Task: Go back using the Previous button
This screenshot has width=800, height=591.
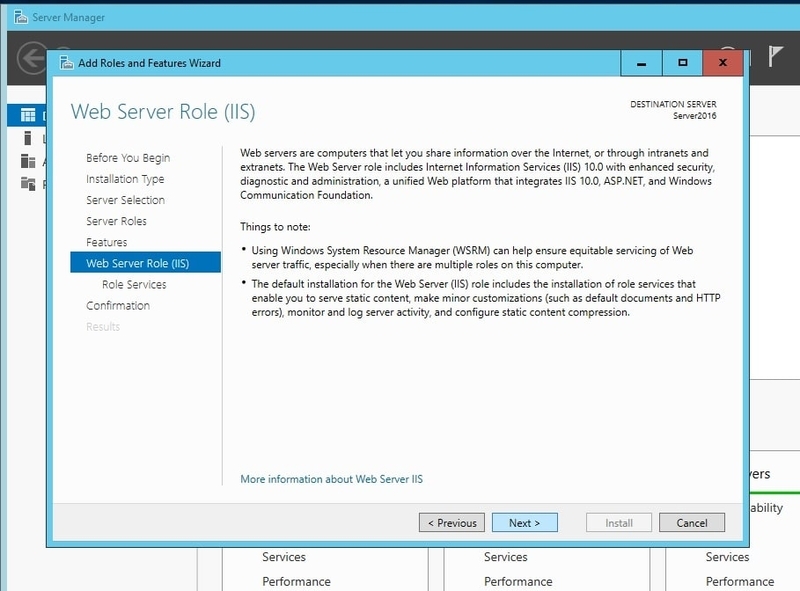Action: pos(452,522)
